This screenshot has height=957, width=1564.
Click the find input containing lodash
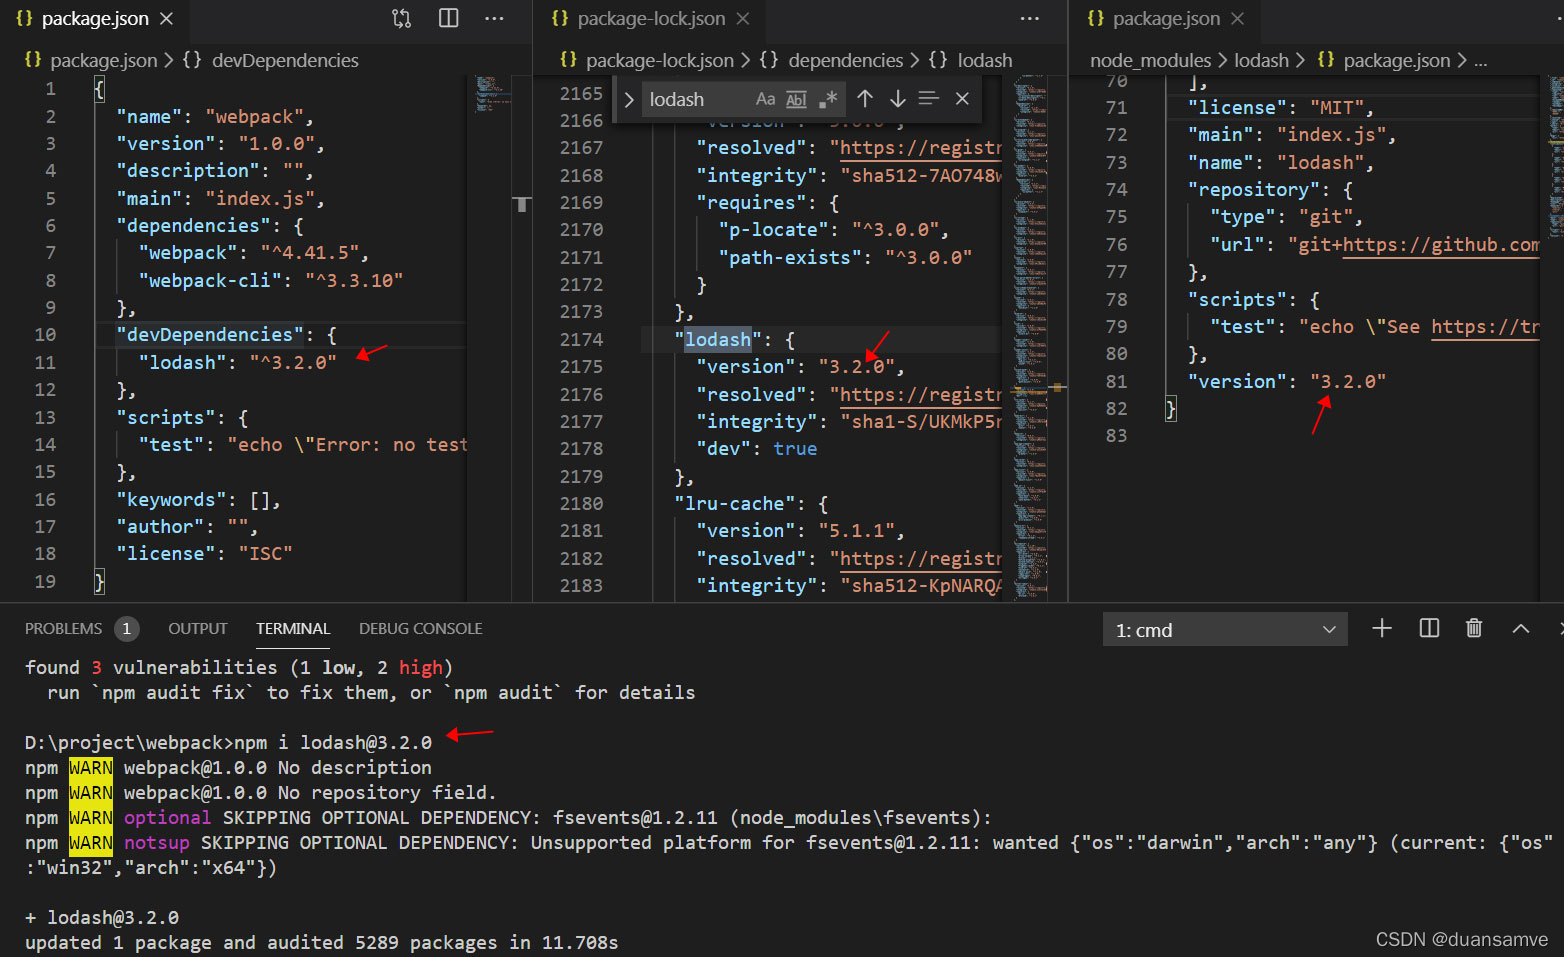698,99
